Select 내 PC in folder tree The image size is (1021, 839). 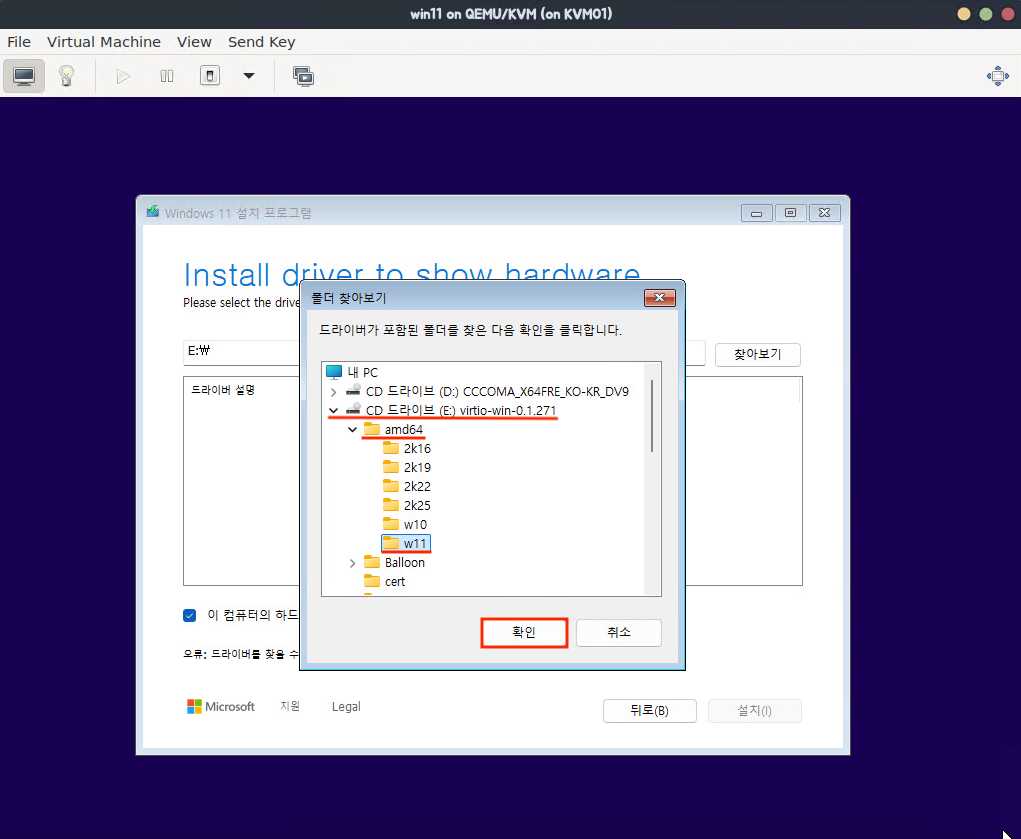point(362,373)
